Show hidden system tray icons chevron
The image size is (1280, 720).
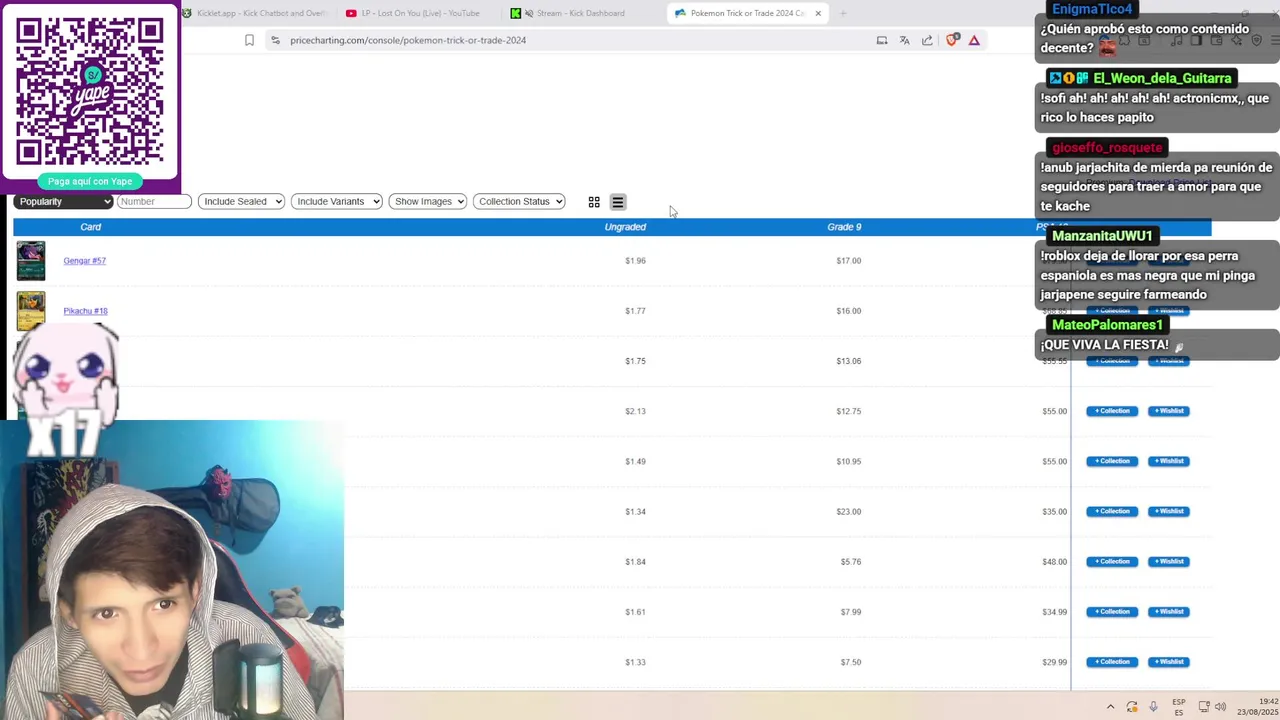click(1110, 706)
